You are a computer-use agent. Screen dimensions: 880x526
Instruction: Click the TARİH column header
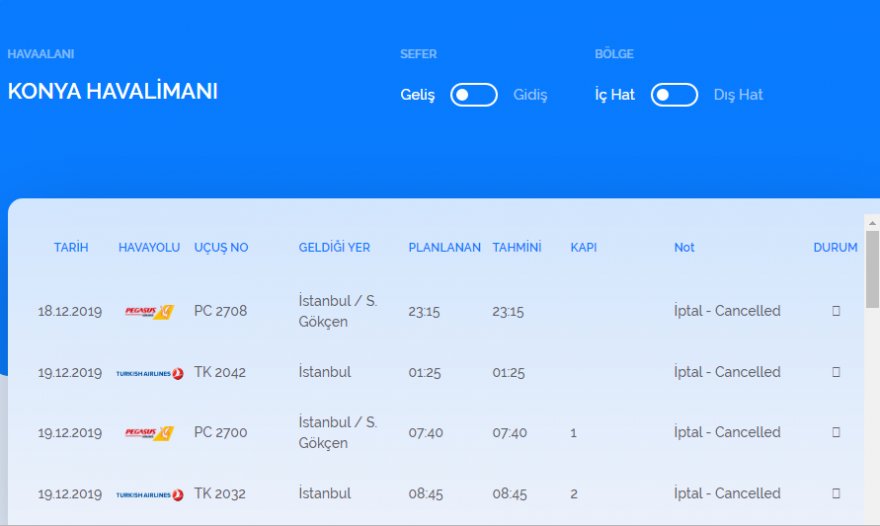click(71, 247)
